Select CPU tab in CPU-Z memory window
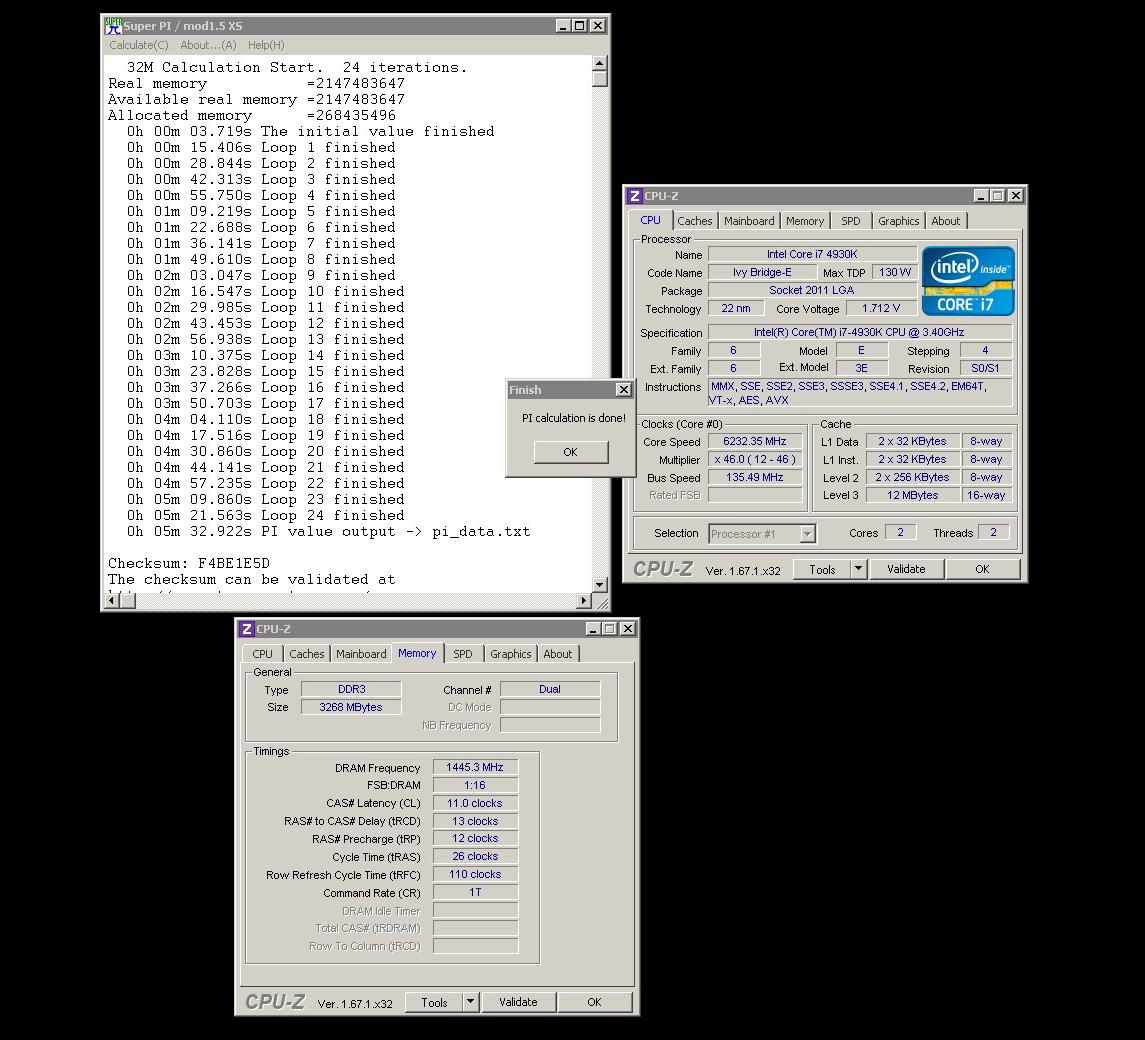1145x1040 pixels. (x=262, y=654)
